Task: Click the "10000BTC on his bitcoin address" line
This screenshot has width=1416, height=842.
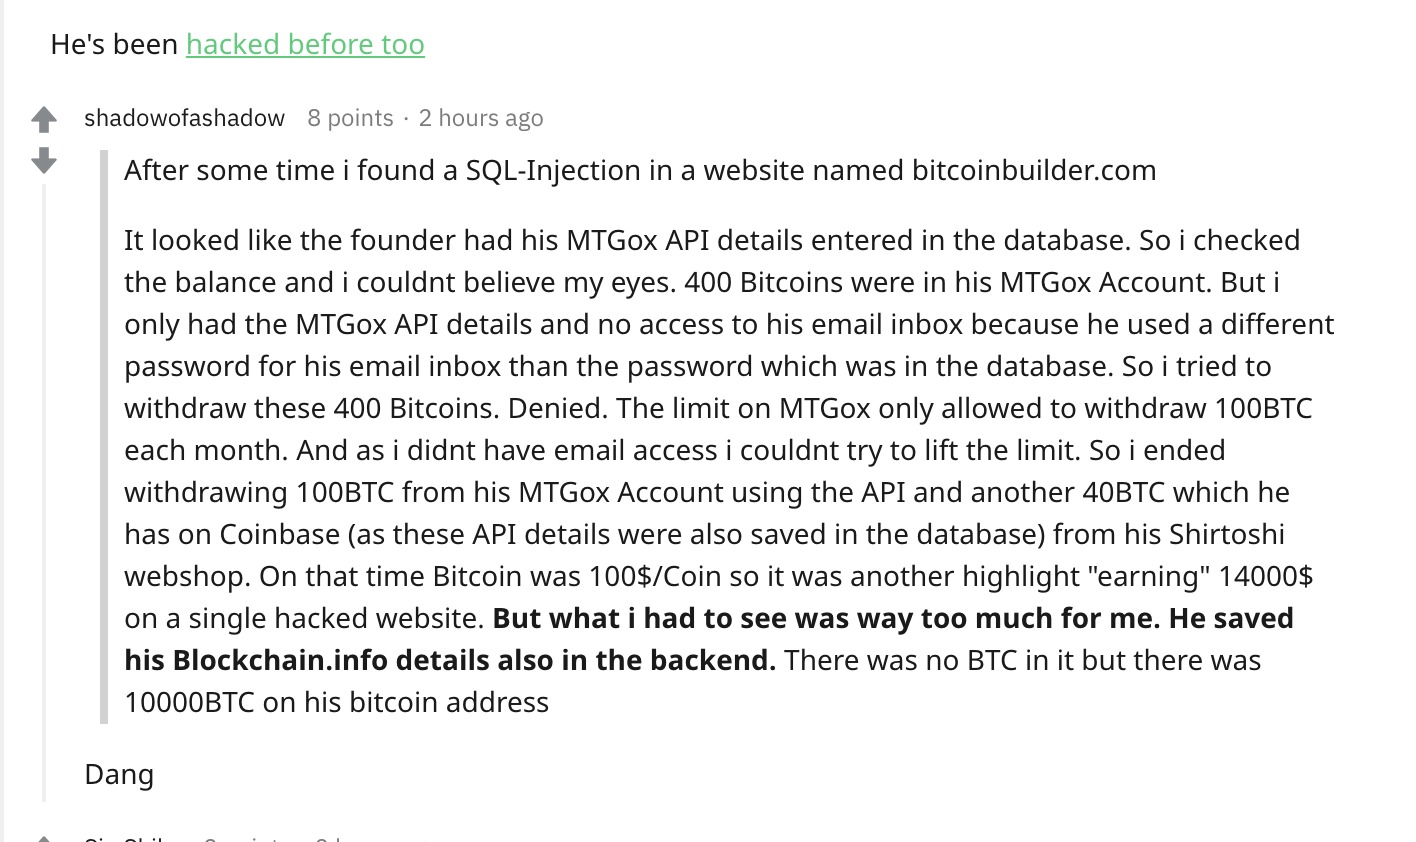Action: 336,702
